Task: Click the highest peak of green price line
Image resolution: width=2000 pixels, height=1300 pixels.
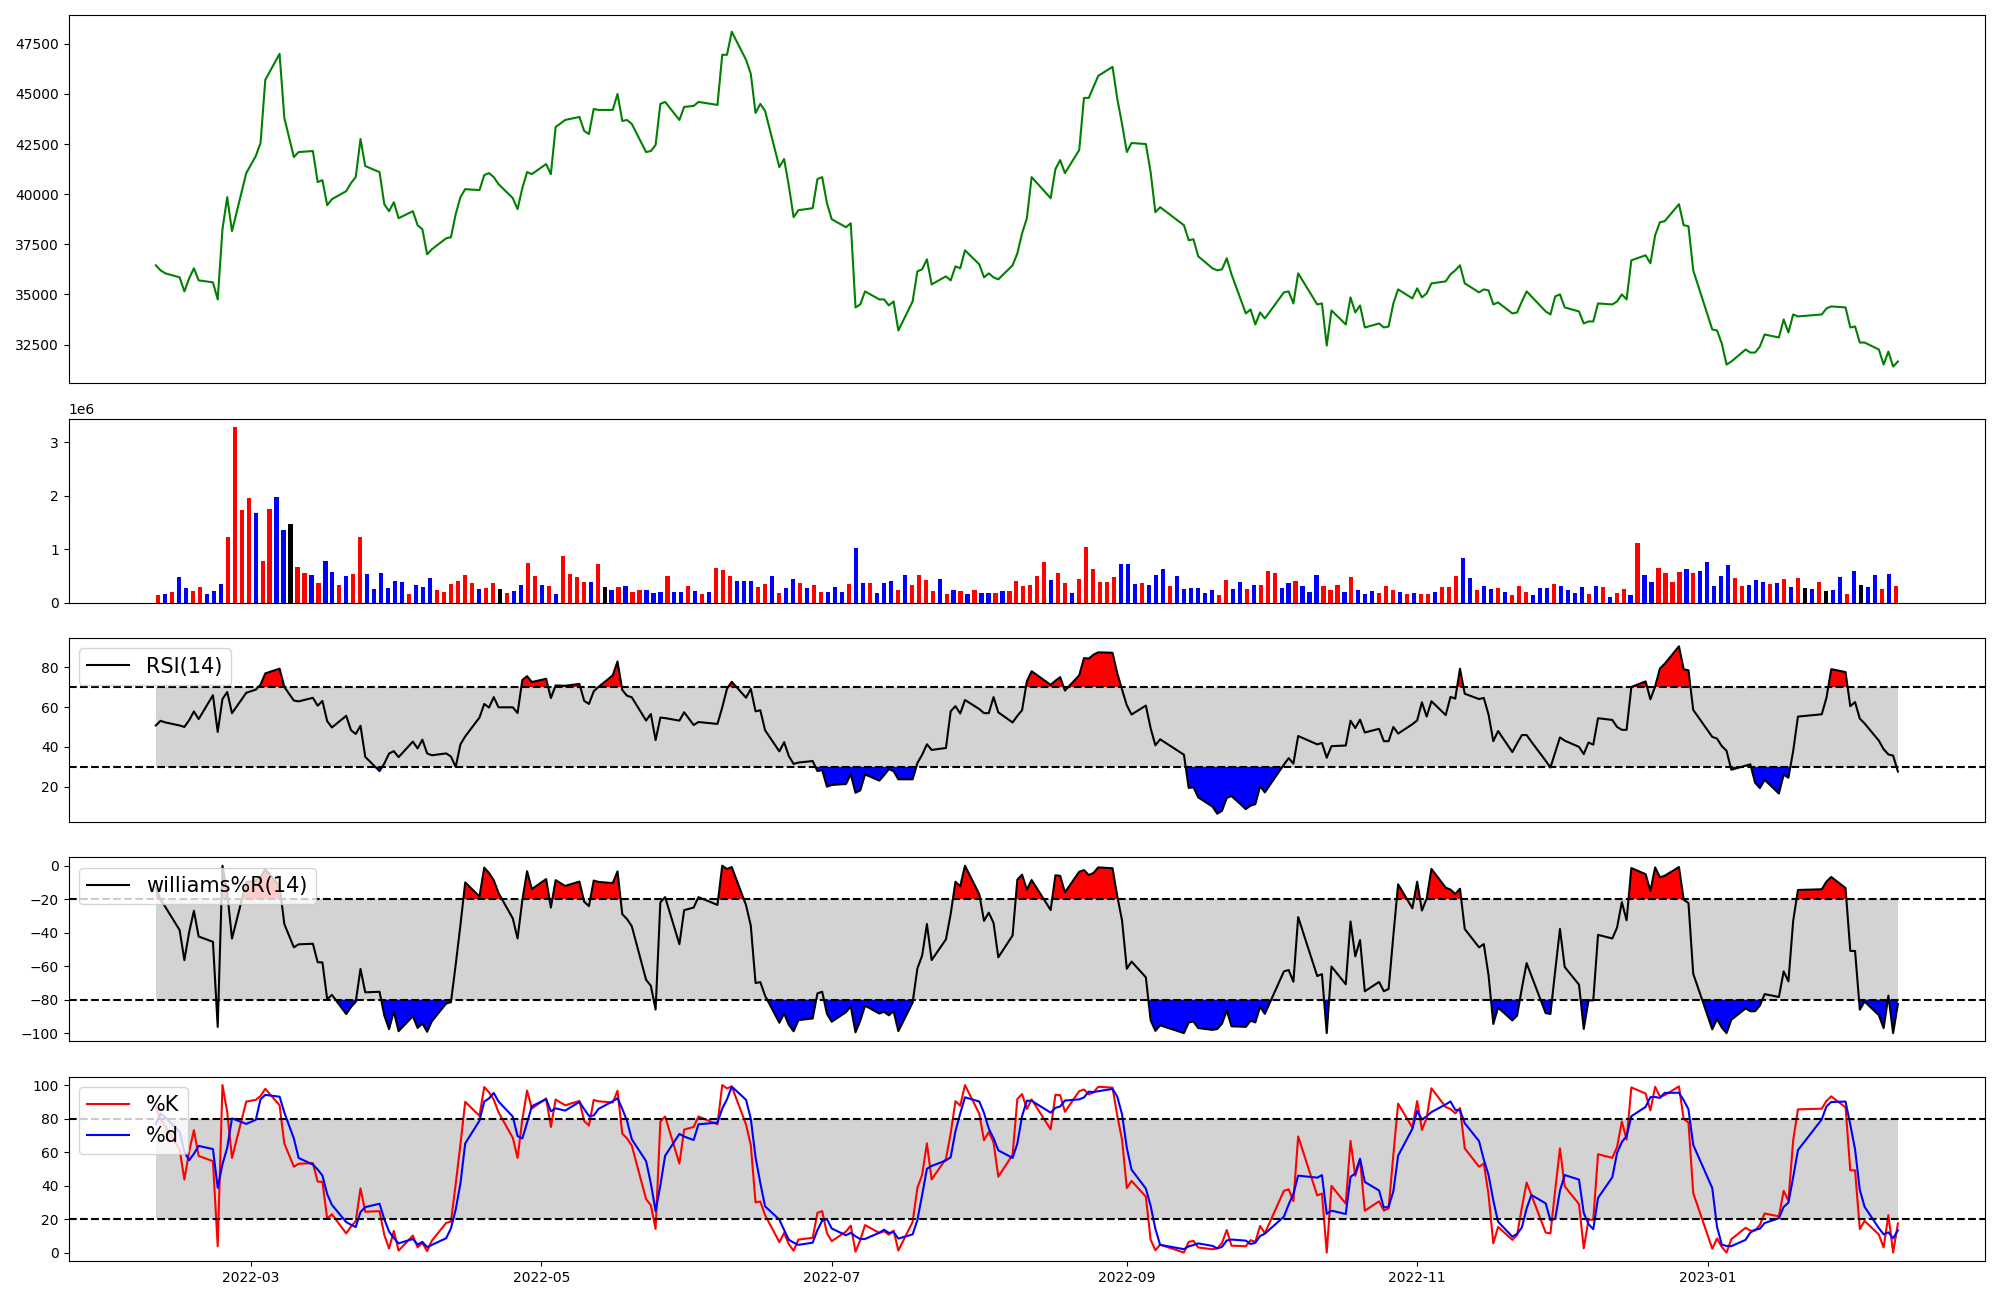Action: [732, 33]
